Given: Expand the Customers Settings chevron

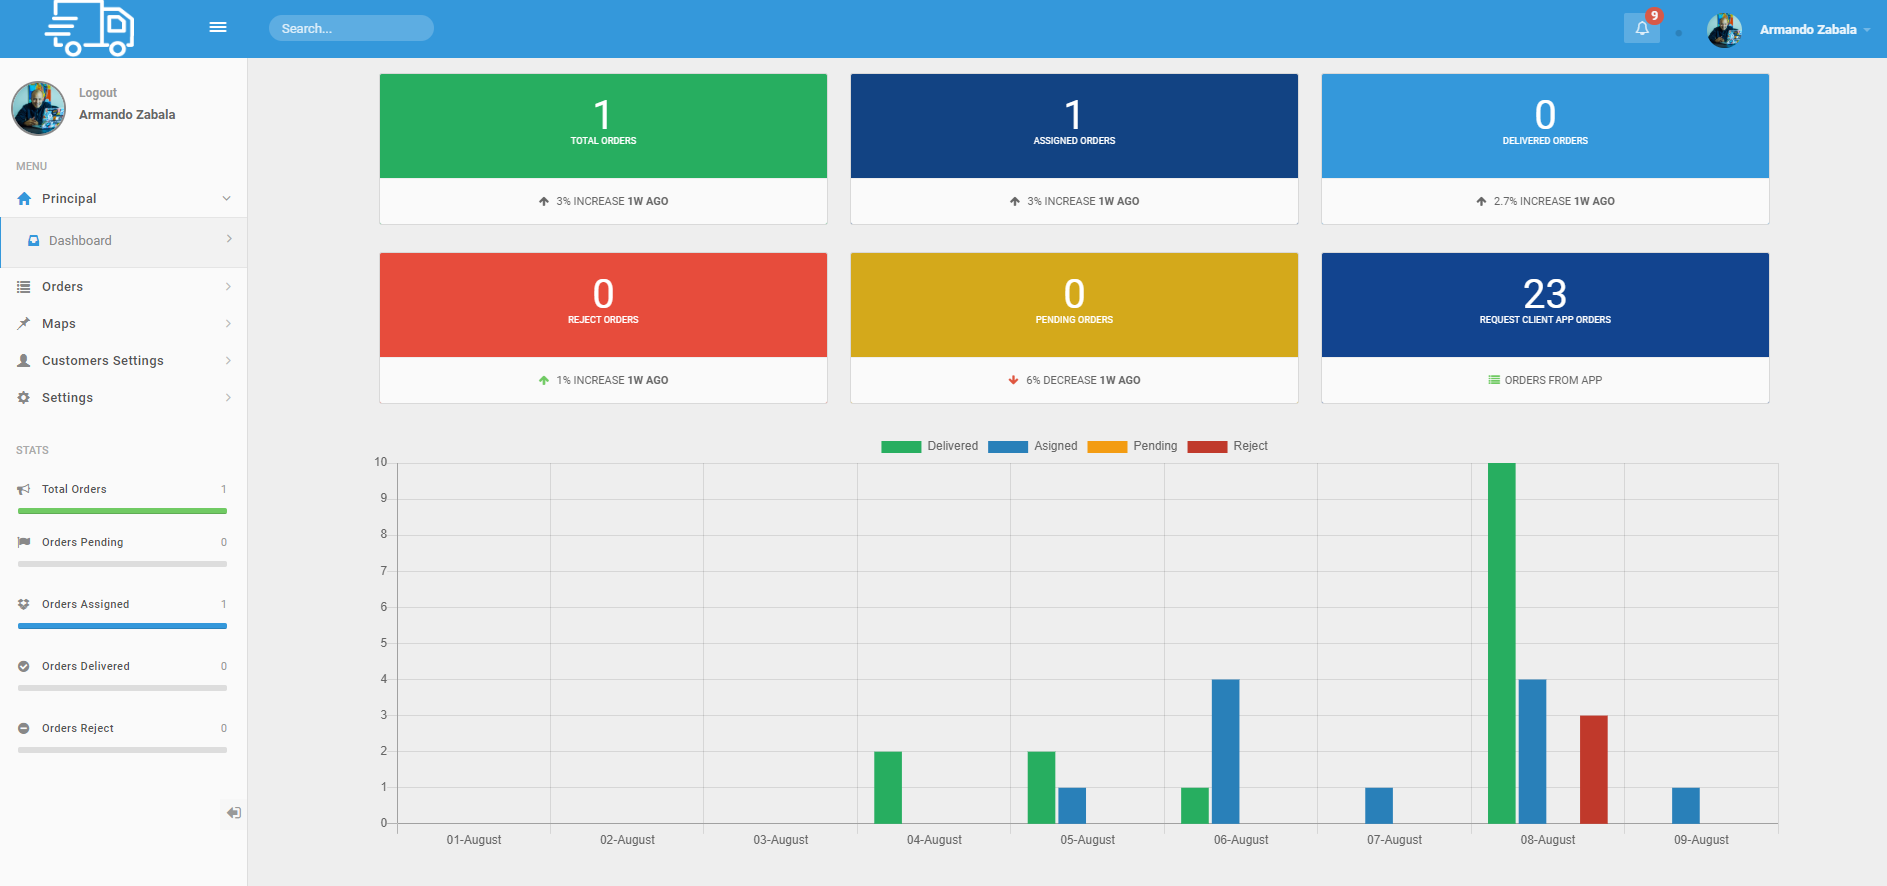Looking at the screenshot, I should pos(228,361).
